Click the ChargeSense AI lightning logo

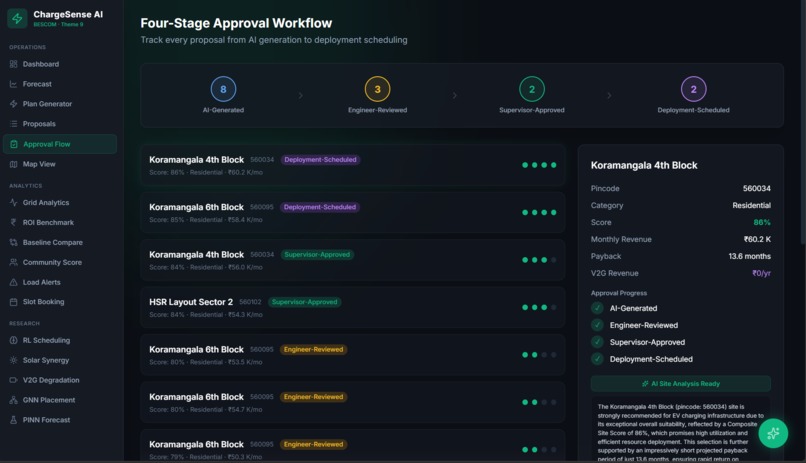pos(17,18)
